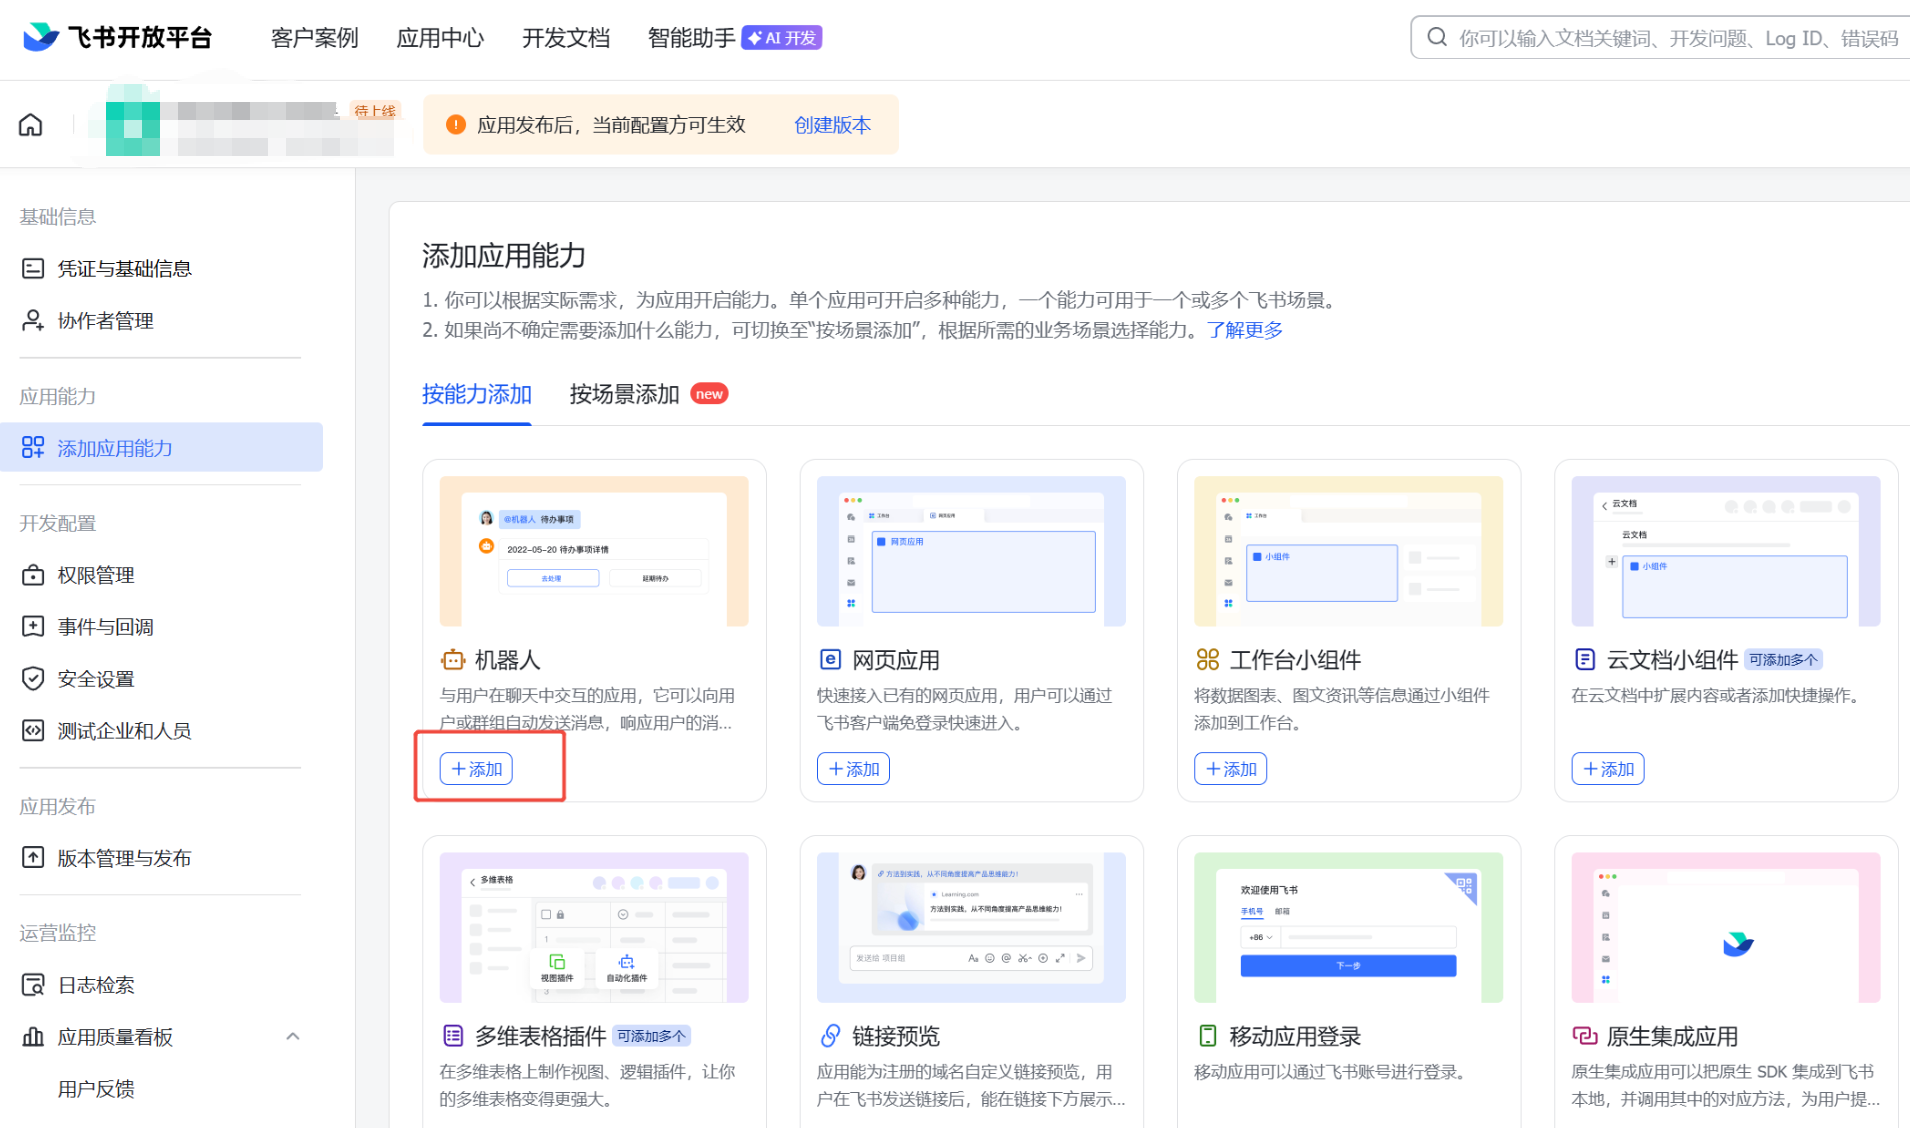Open 事件与回调 in sidebar
Viewport: 1910px width, 1128px height.
[x=105, y=626]
